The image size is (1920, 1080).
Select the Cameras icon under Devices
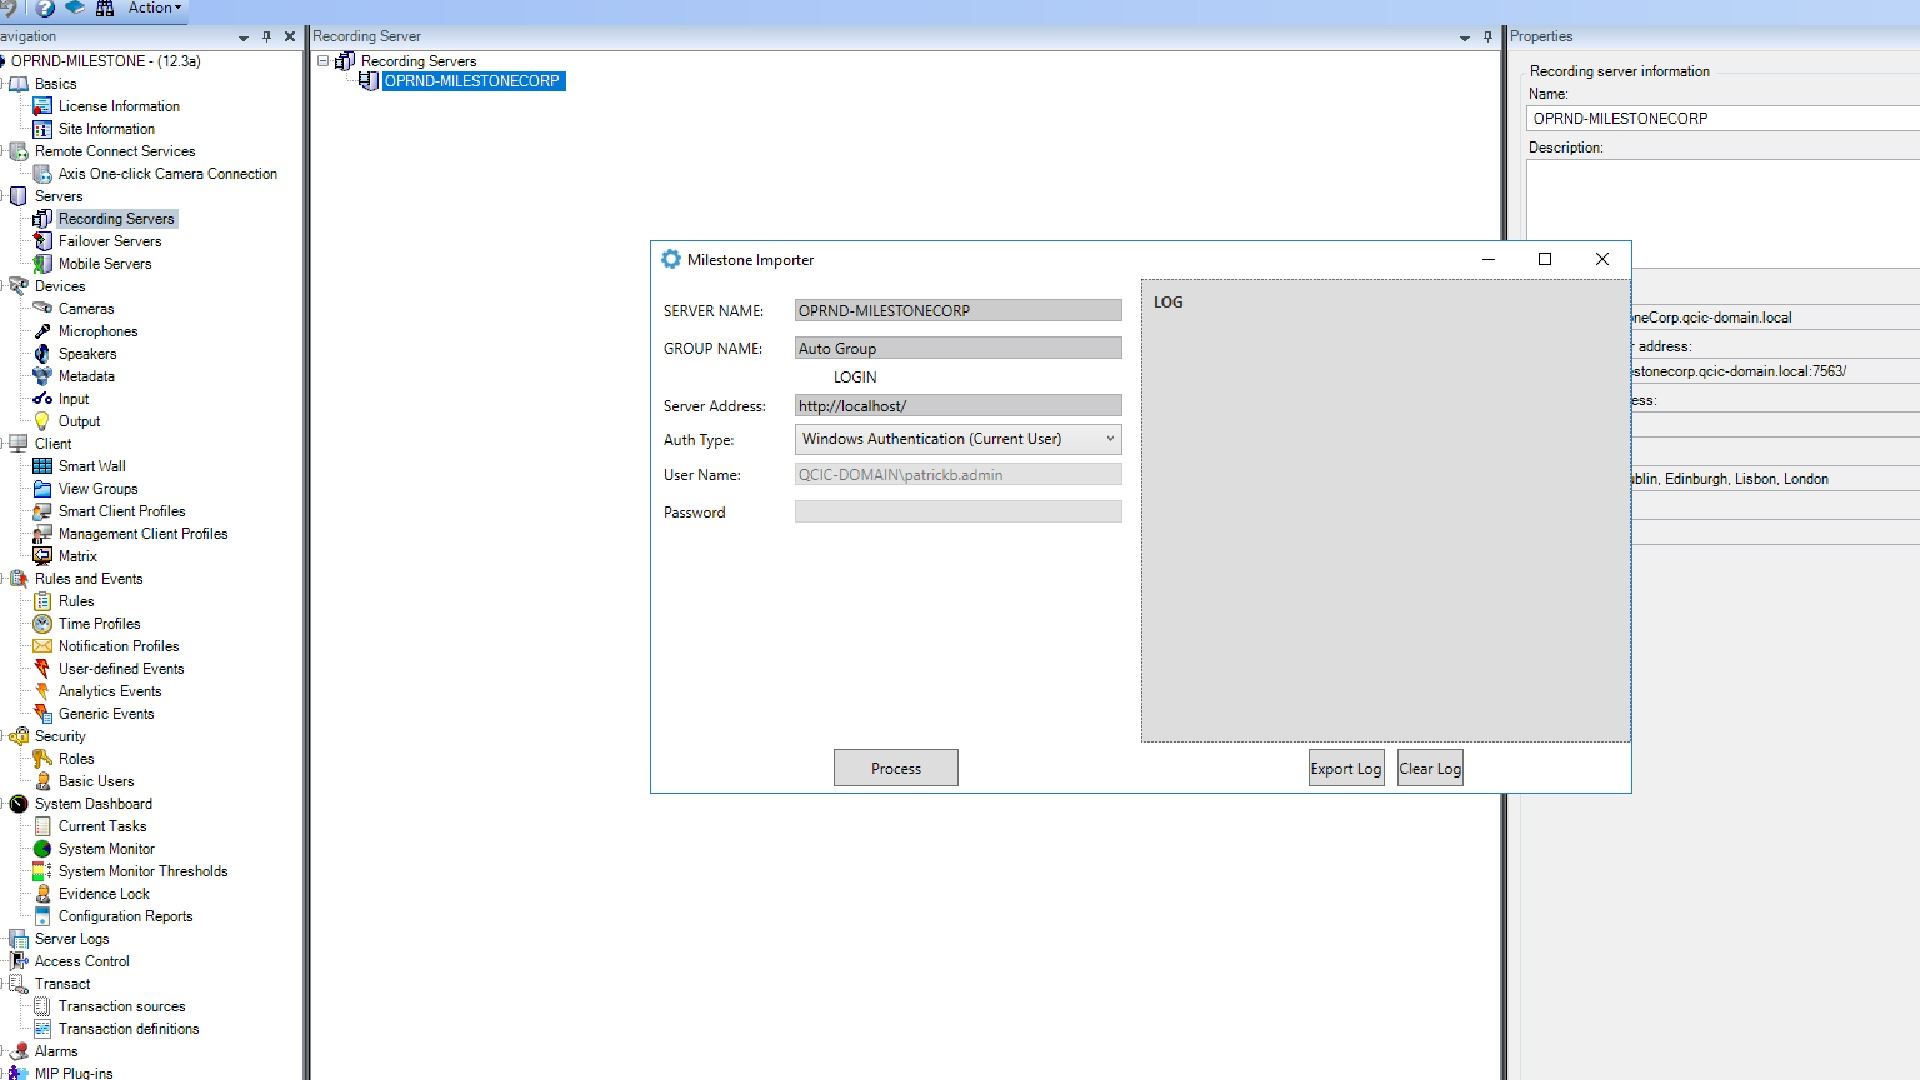coord(42,309)
